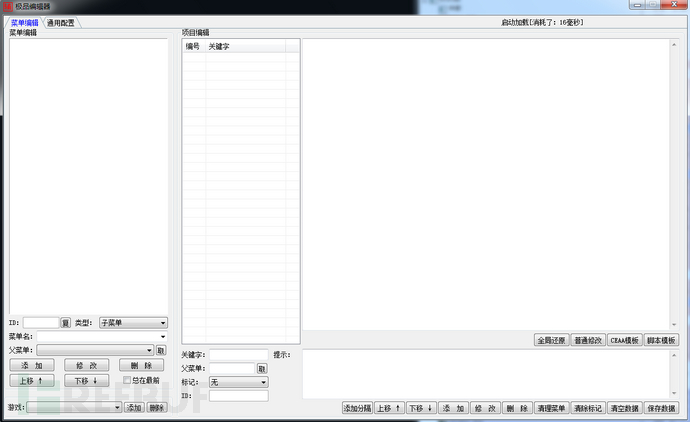Screen dimensions: 690x422
Task: Click the 添加分隔 button
Action: [357, 408]
